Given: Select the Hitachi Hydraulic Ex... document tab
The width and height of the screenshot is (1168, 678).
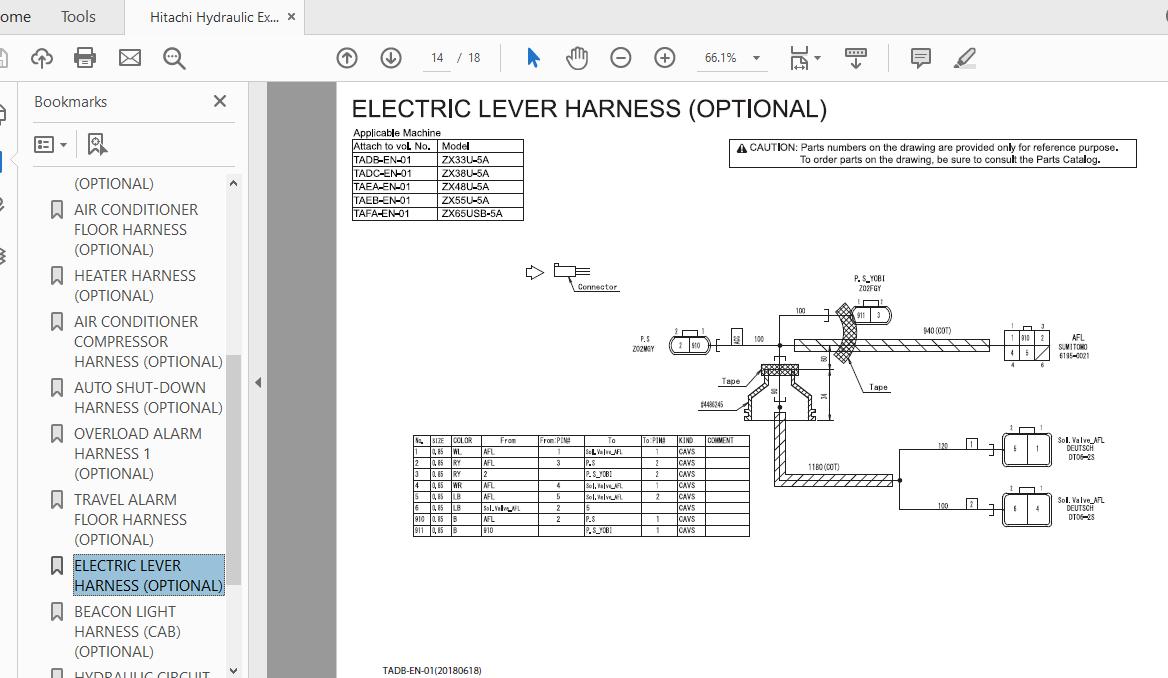Looking at the screenshot, I should (215, 17).
